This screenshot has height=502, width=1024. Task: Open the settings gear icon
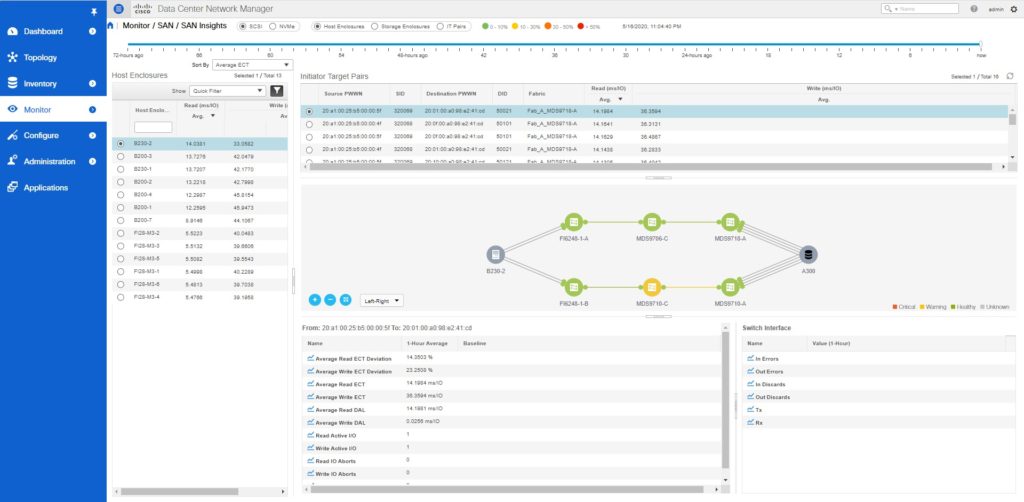click(x=1014, y=8)
